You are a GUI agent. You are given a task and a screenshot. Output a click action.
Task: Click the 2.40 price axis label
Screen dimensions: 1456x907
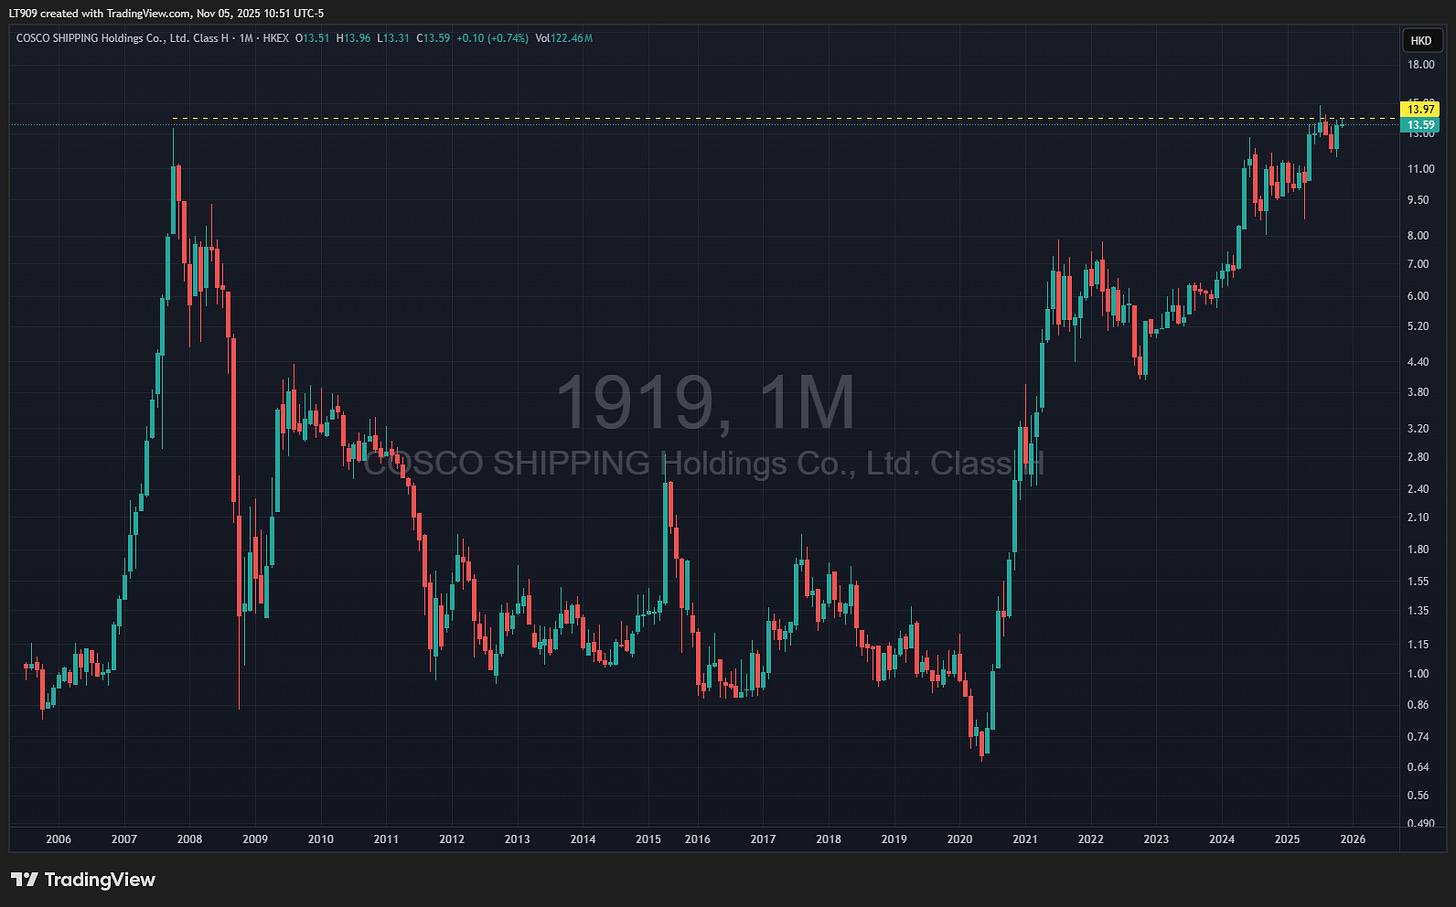tap(1419, 489)
